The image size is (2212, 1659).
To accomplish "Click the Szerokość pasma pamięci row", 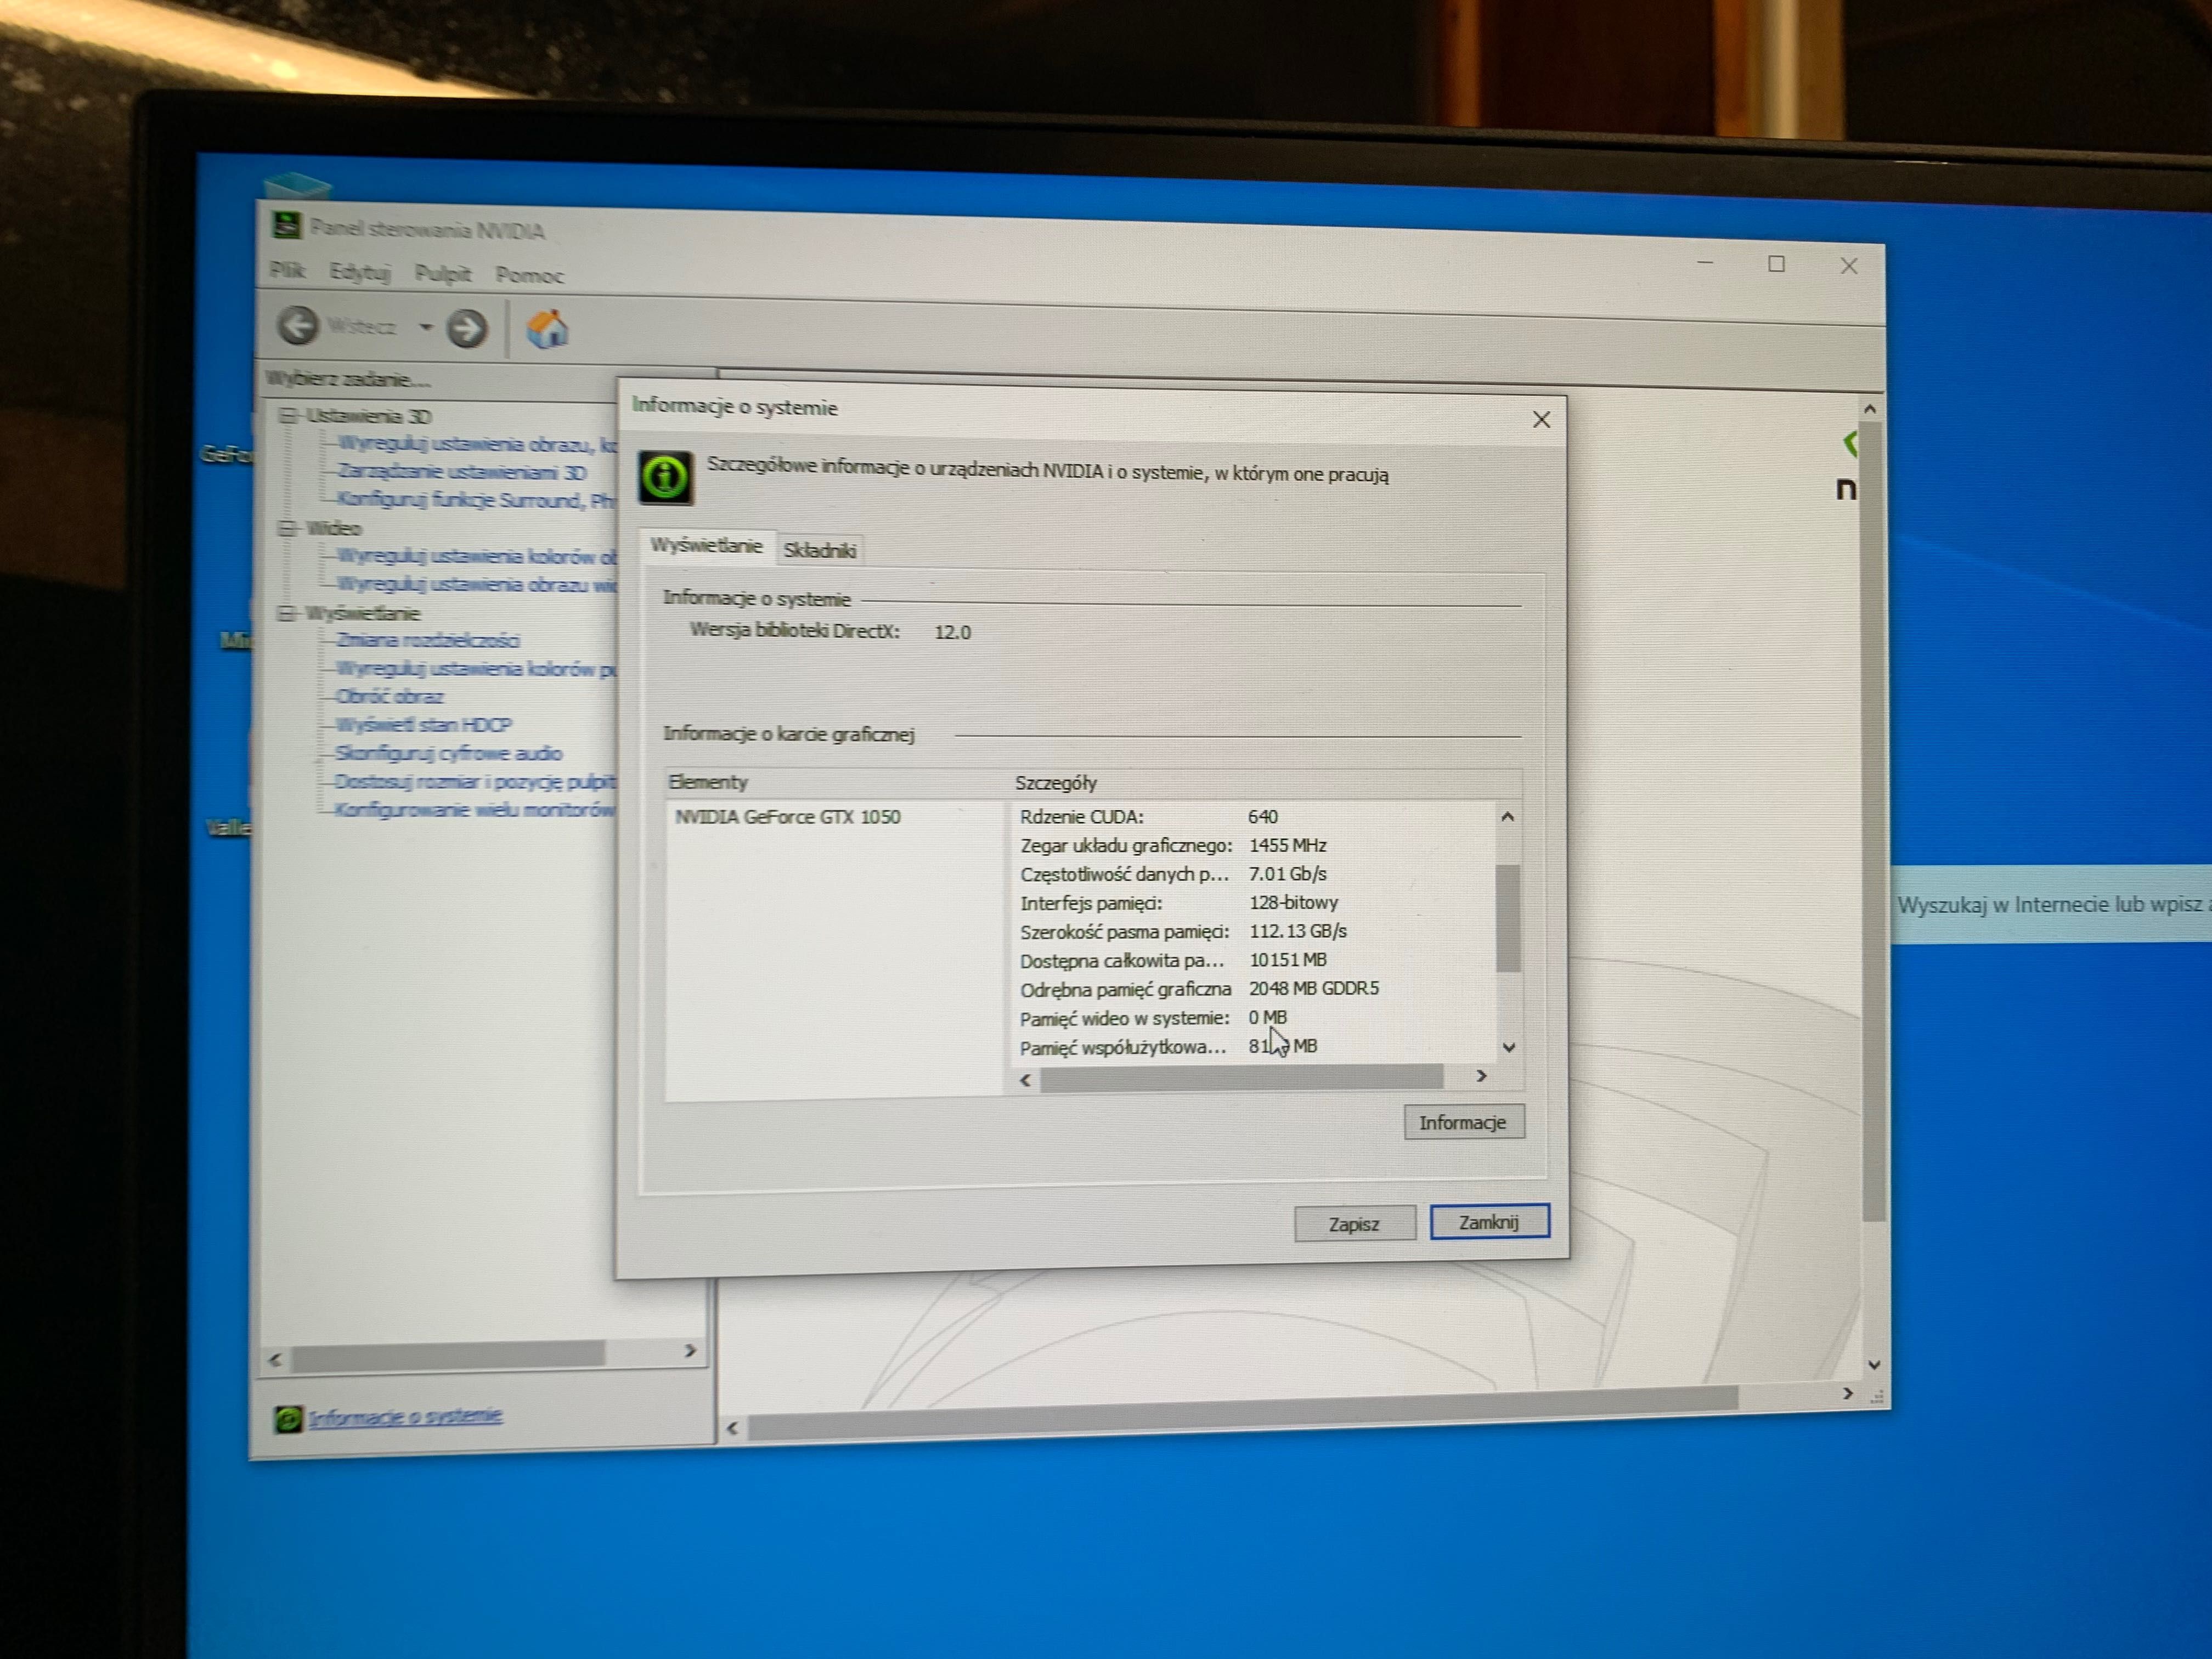I will (1253, 932).
